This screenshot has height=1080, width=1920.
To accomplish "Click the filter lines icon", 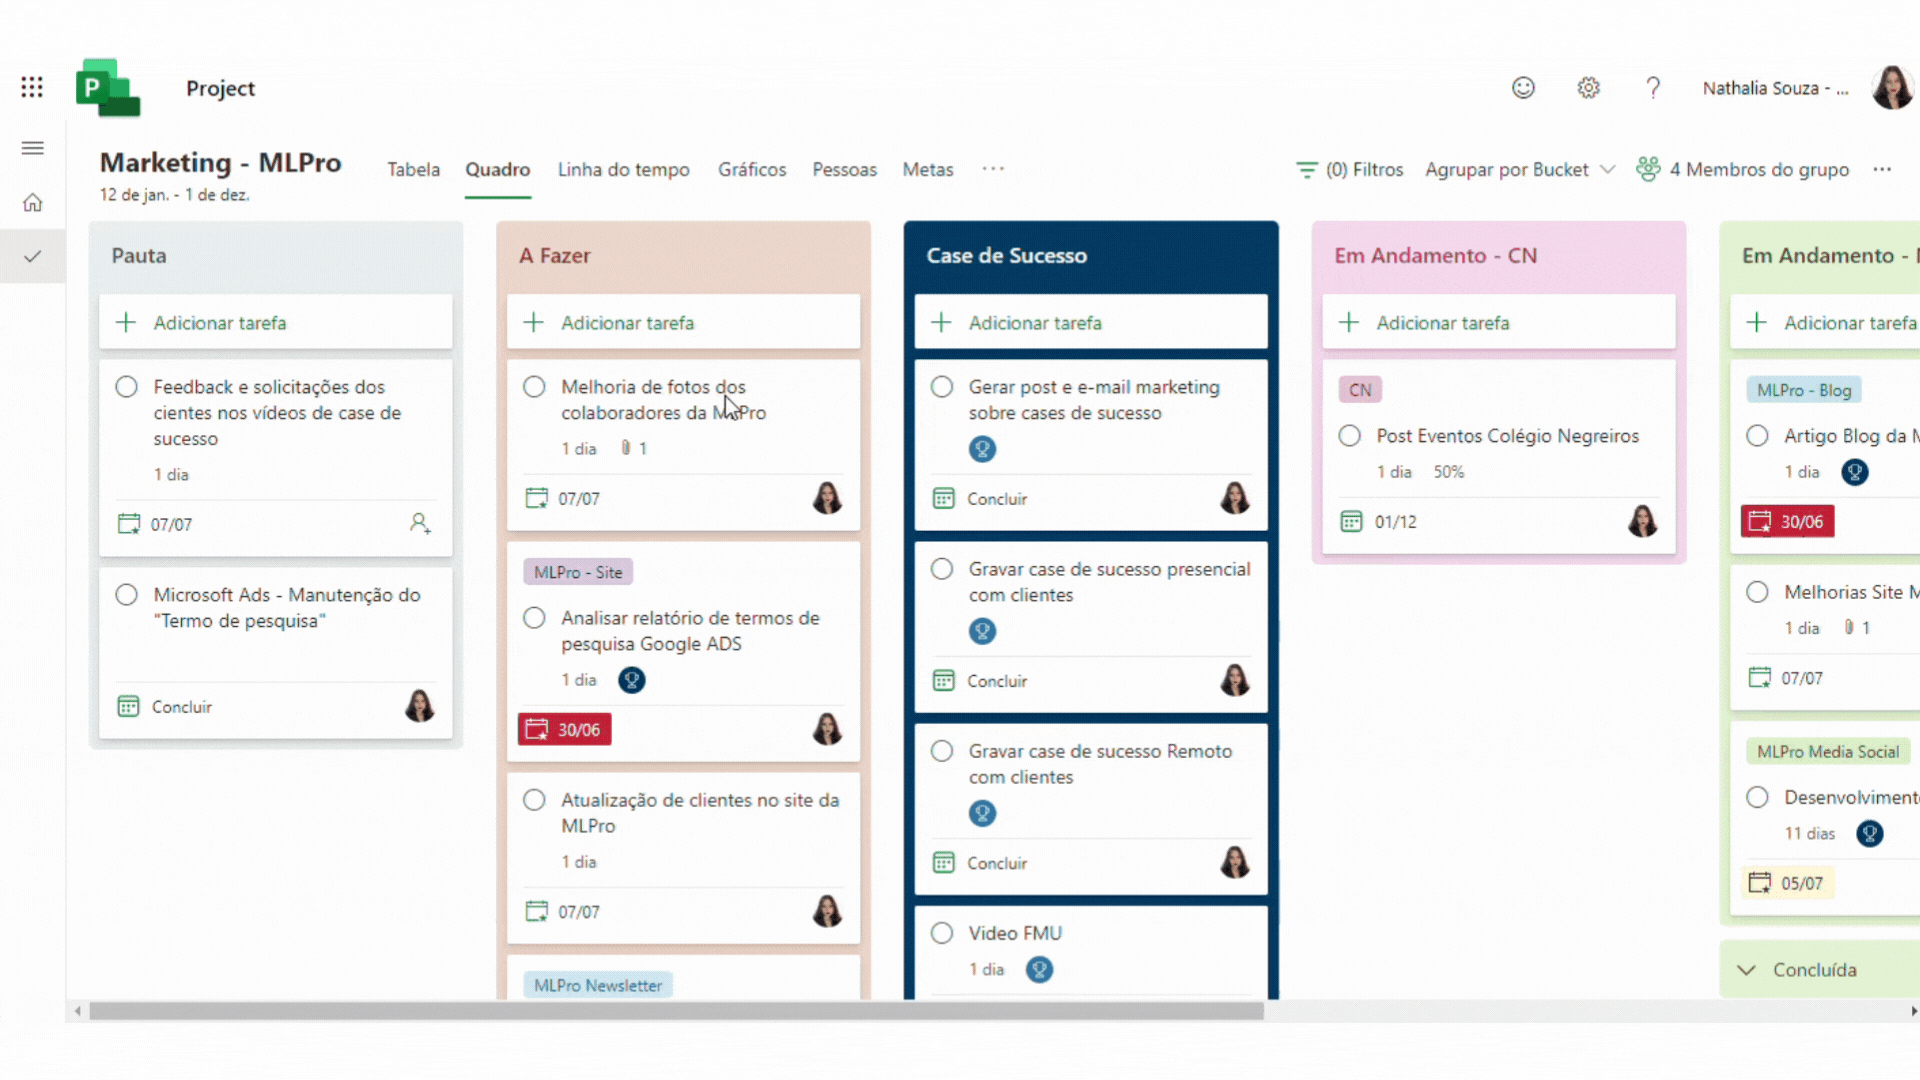I will 1306,170.
